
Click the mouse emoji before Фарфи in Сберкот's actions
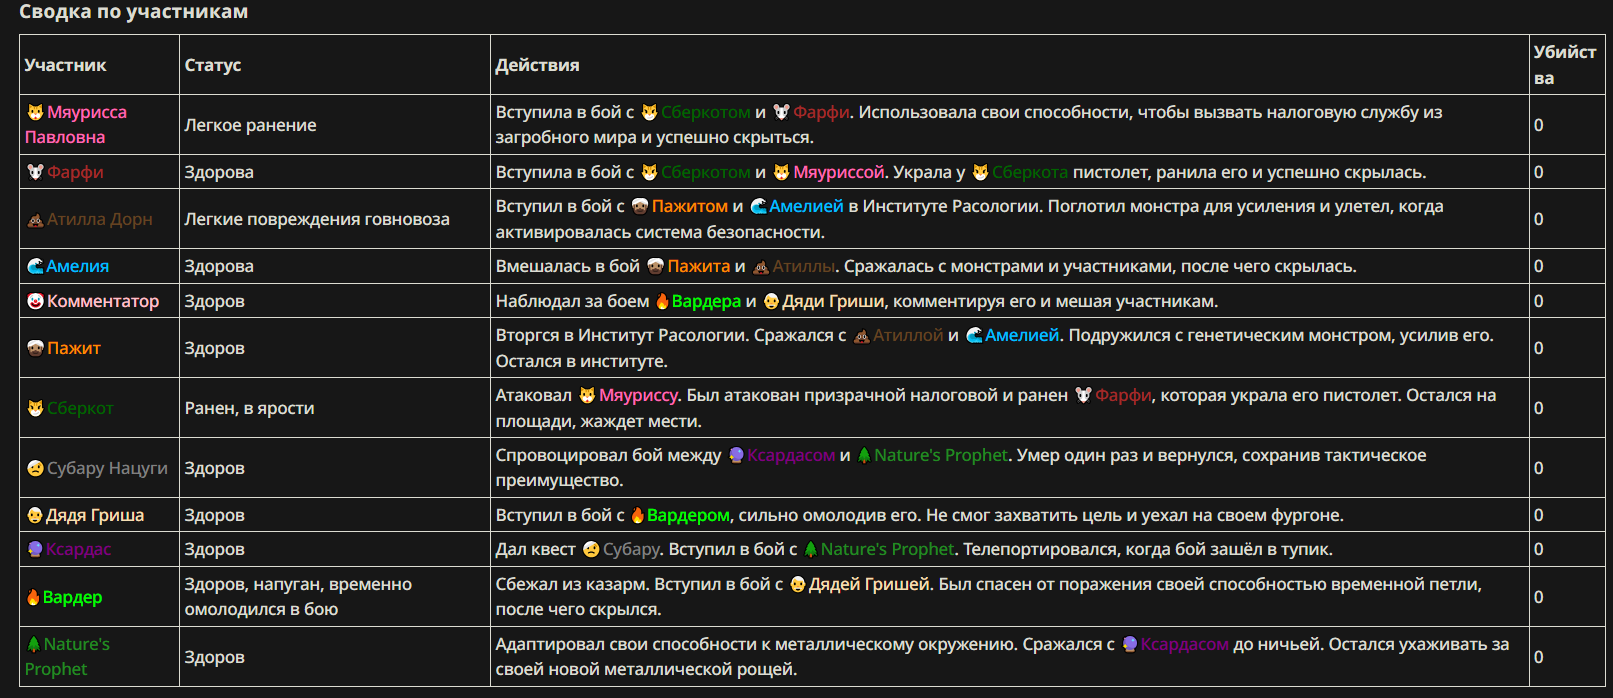(x=1083, y=395)
